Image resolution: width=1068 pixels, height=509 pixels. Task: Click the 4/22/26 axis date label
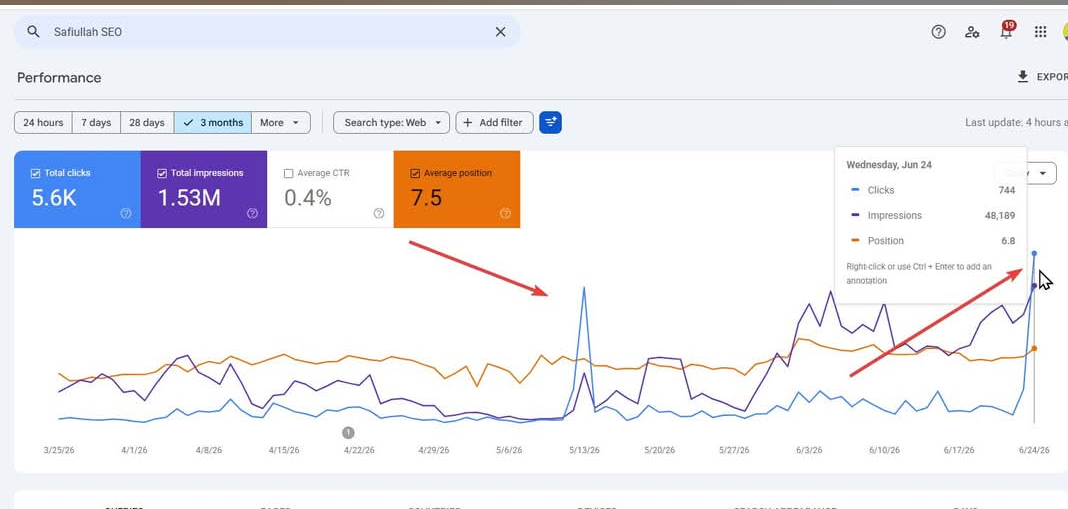click(358, 450)
